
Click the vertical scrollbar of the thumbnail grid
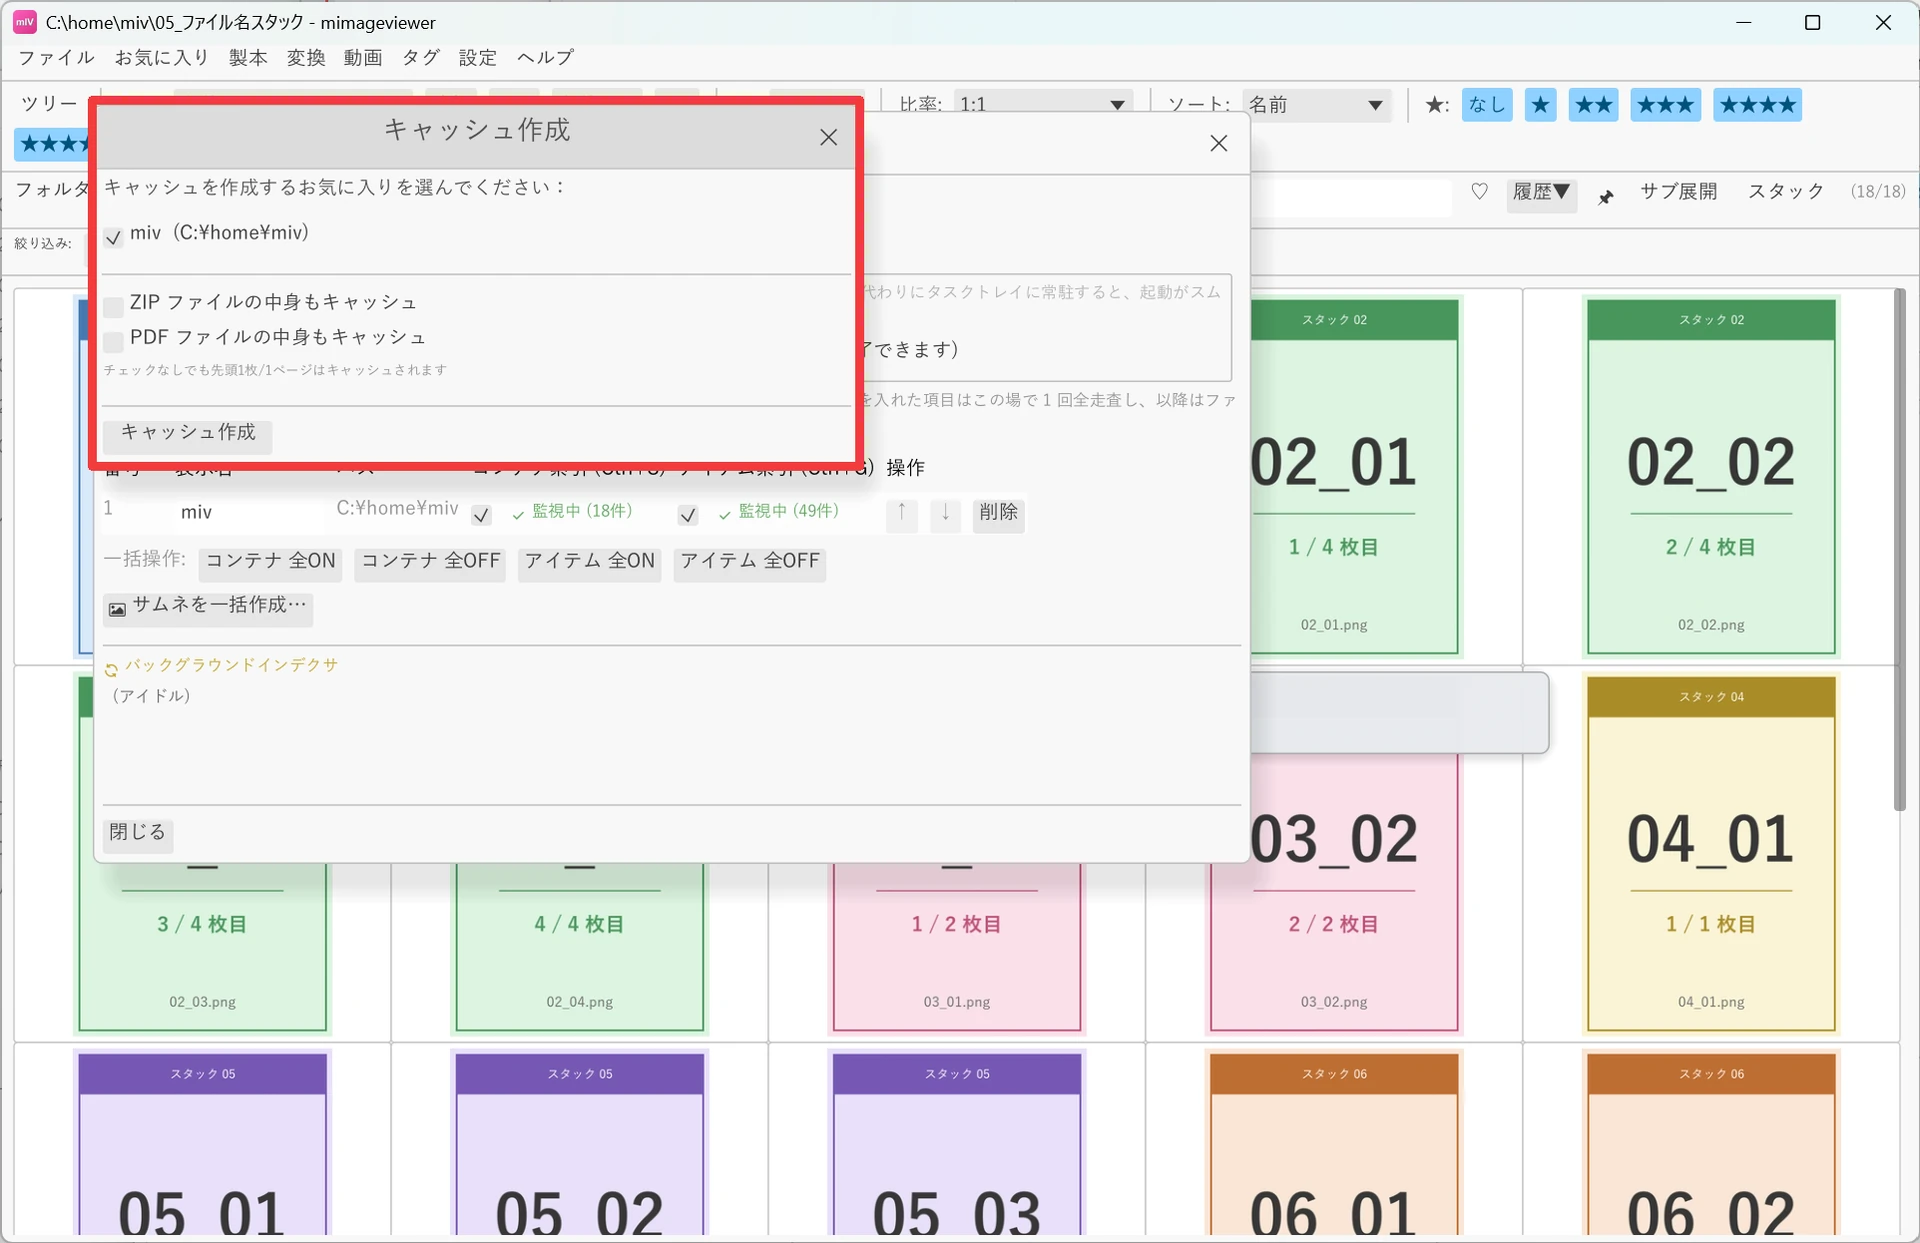point(1900,550)
